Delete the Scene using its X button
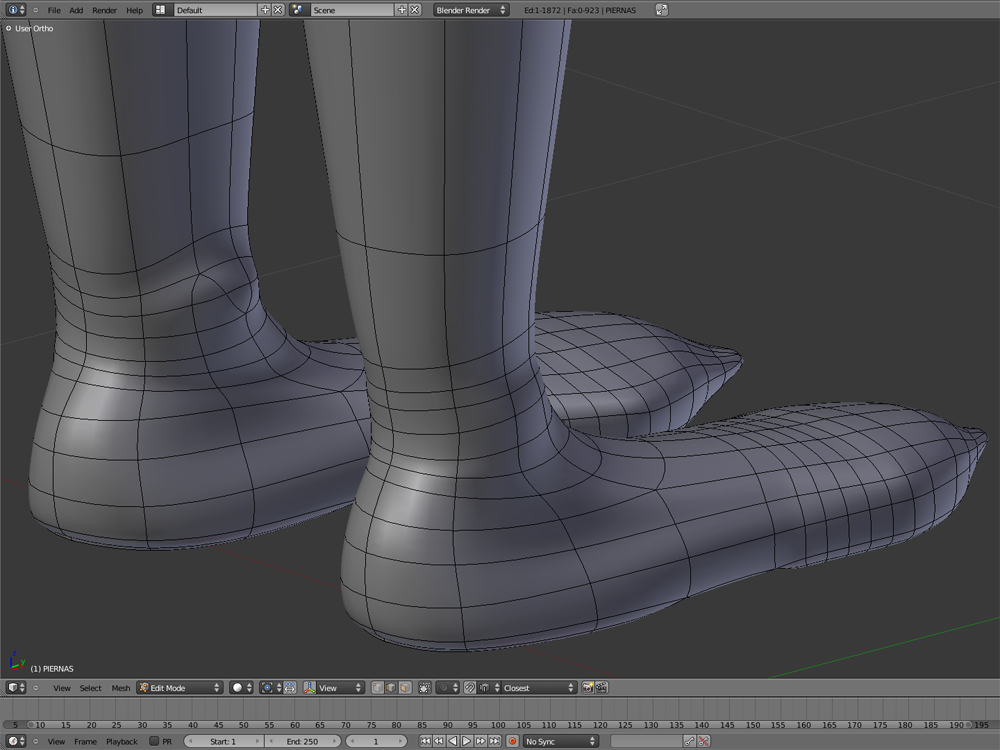Screen dimensions: 1000x750 tap(414, 10)
